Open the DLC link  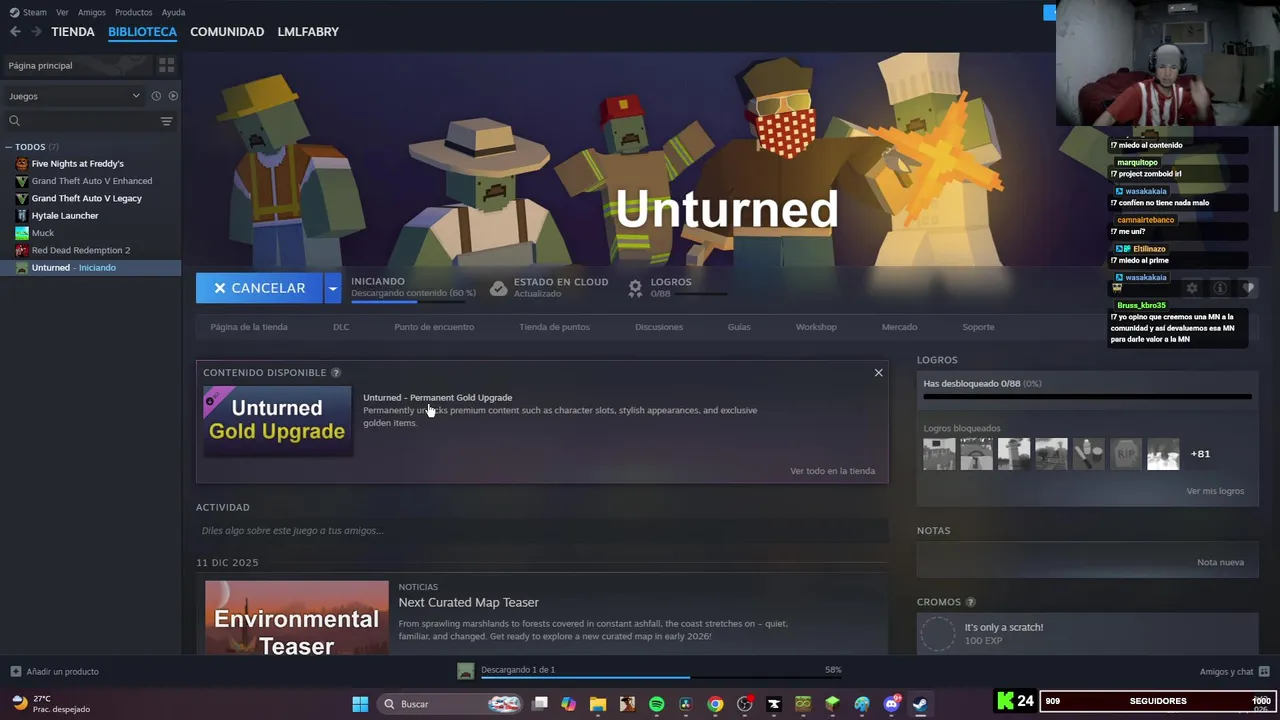(x=341, y=327)
